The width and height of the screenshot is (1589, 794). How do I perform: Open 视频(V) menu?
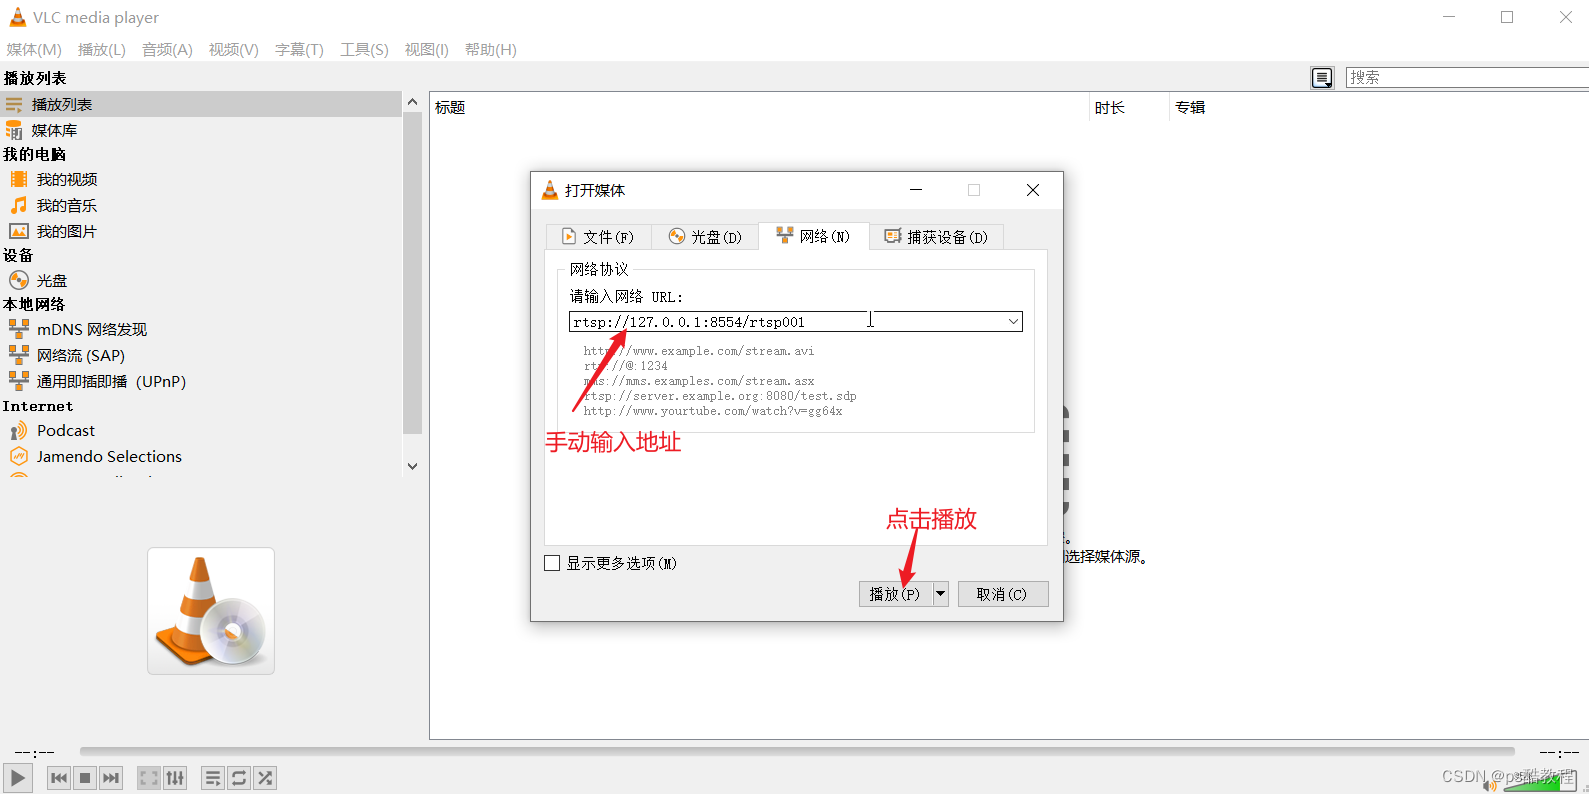coord(234,50)
